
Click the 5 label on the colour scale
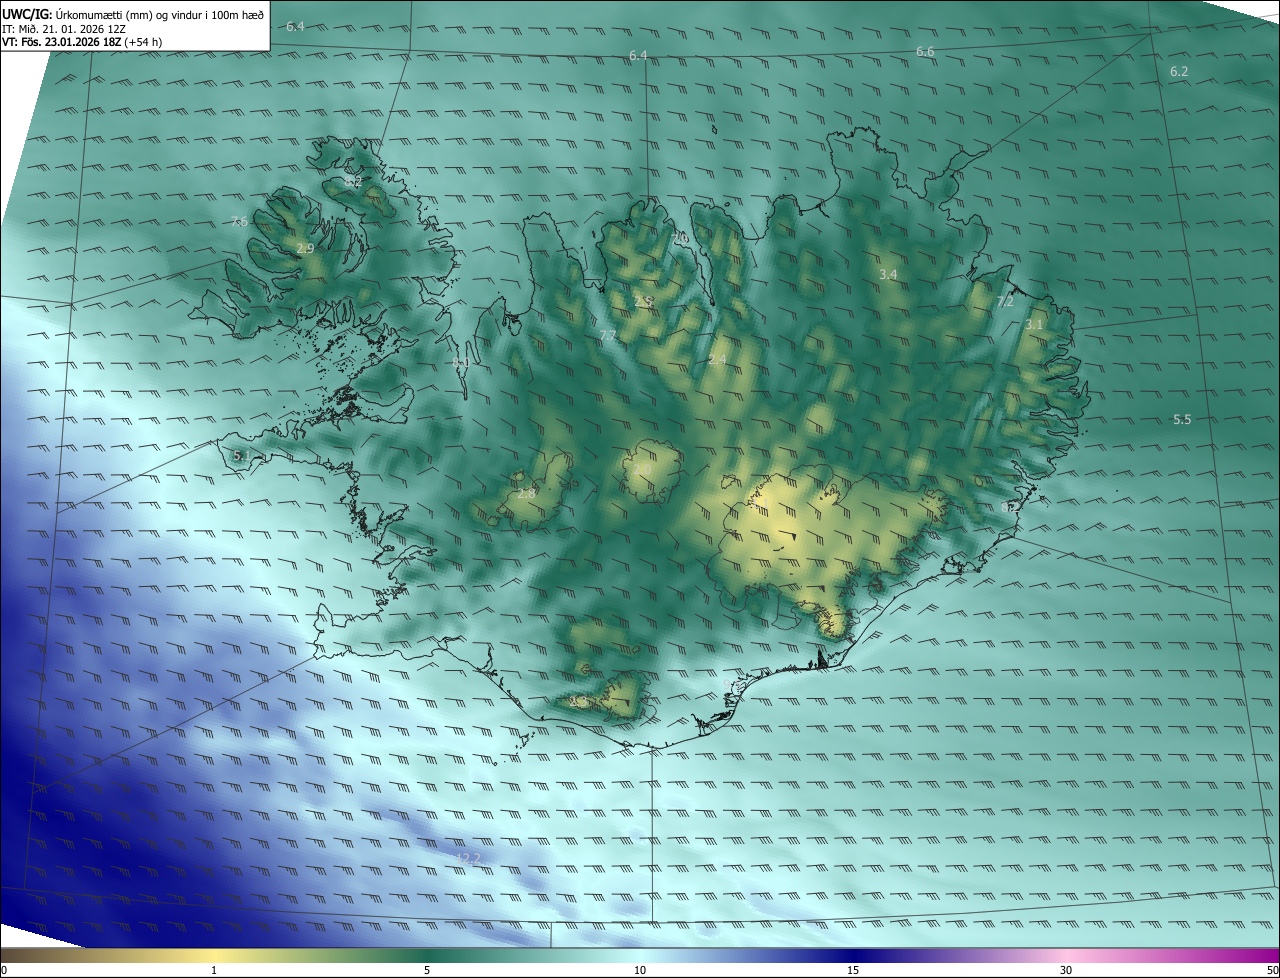[427, 970]
